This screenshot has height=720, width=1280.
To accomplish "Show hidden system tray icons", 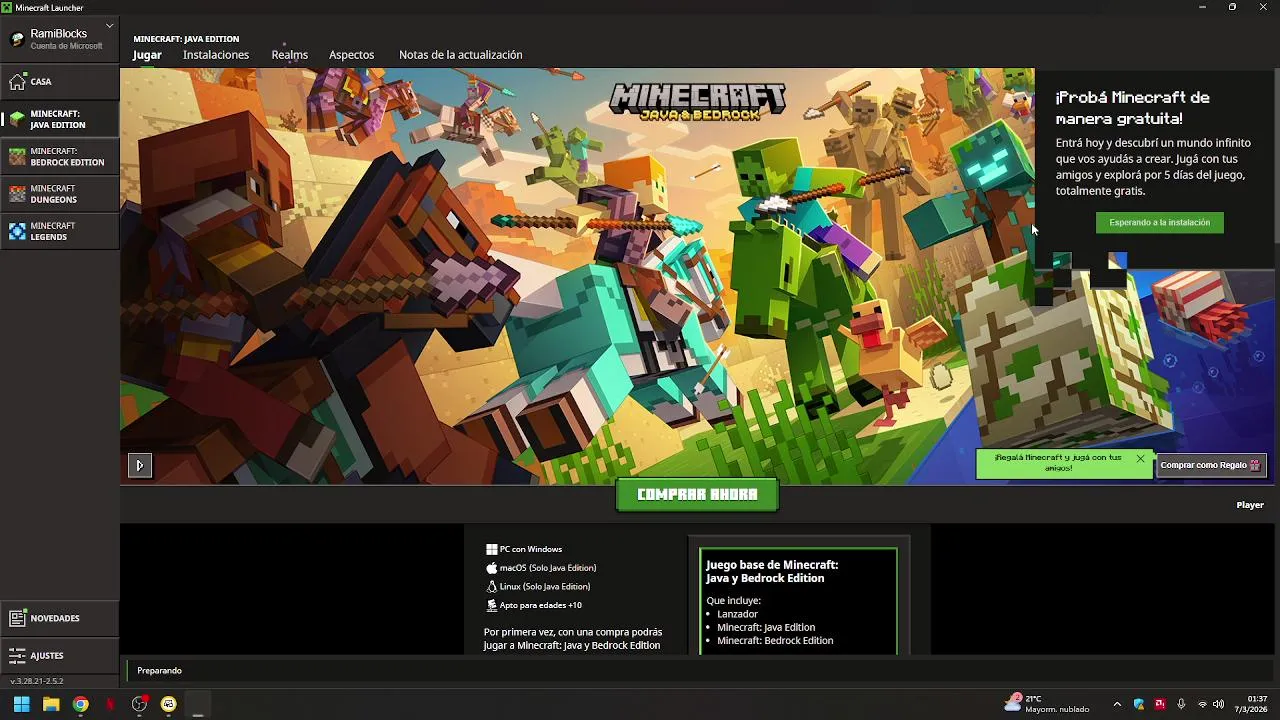I will [1117, 704].
